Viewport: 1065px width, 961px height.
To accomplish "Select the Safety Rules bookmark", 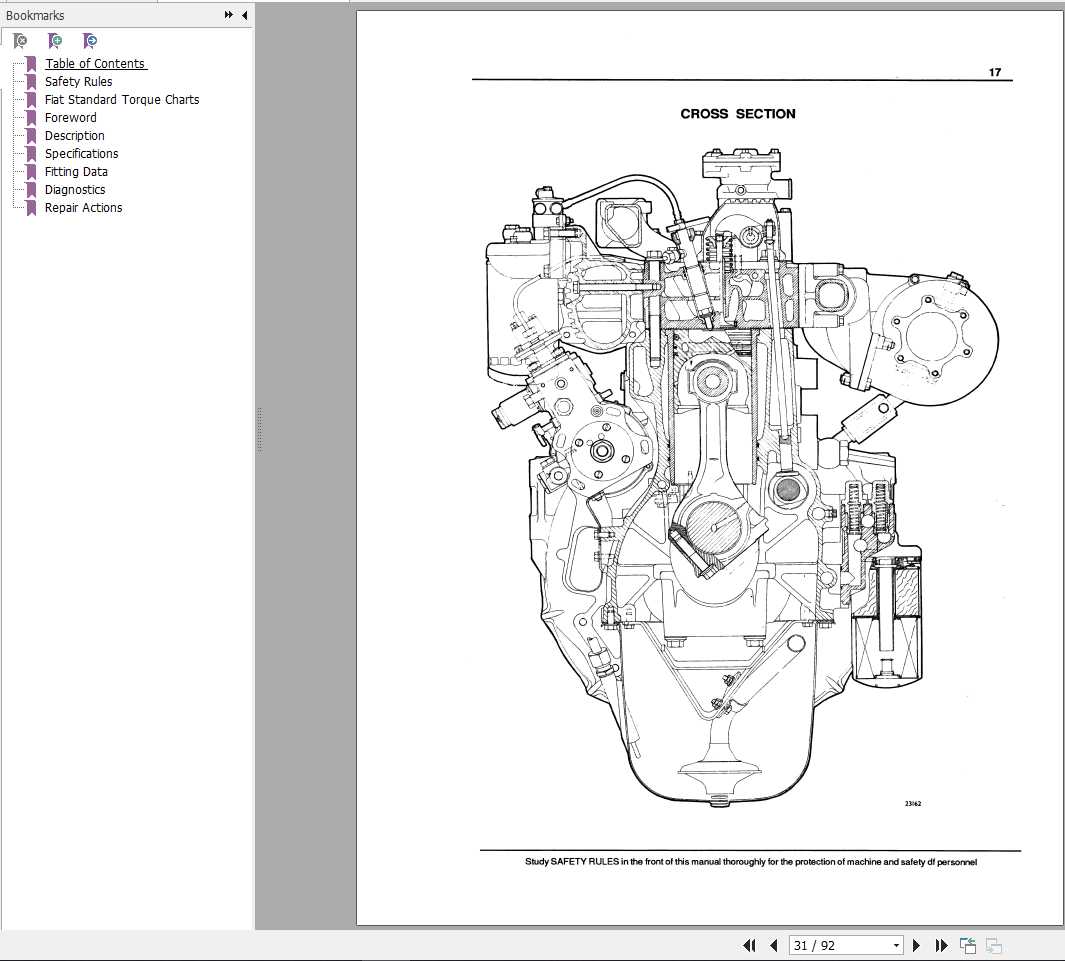I will point(78,81).
